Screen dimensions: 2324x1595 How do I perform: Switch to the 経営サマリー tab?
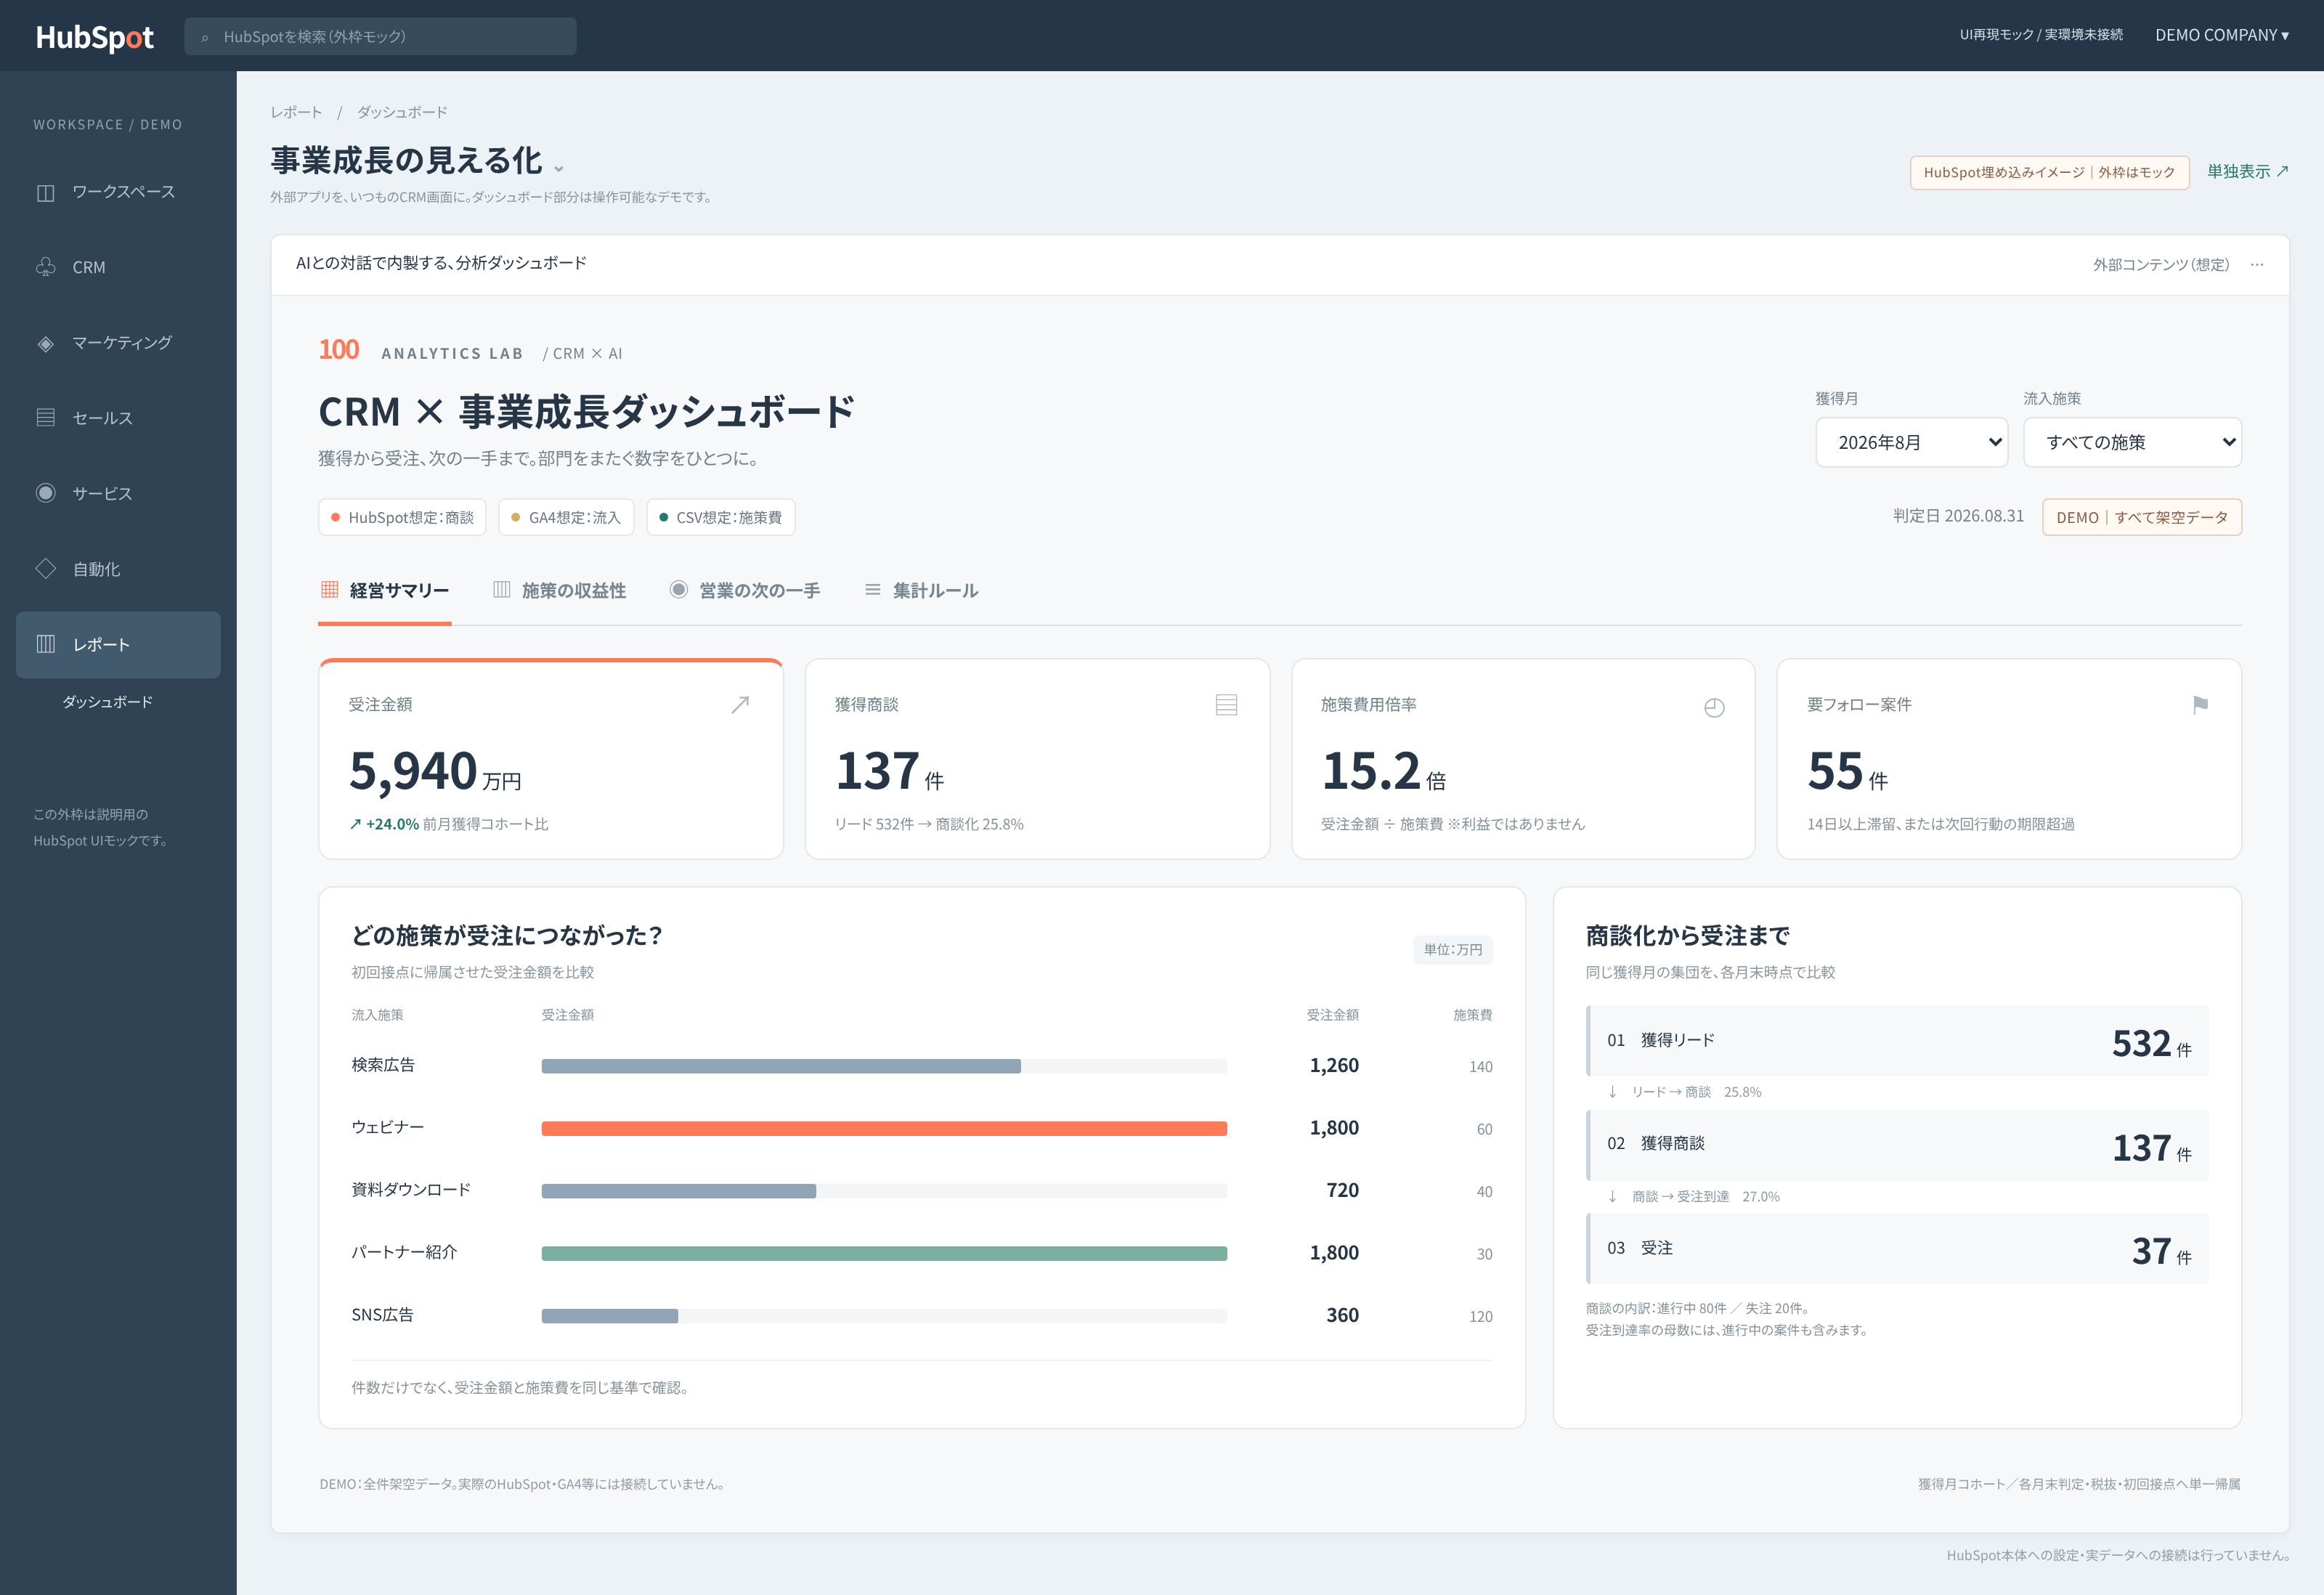(385, 591)
